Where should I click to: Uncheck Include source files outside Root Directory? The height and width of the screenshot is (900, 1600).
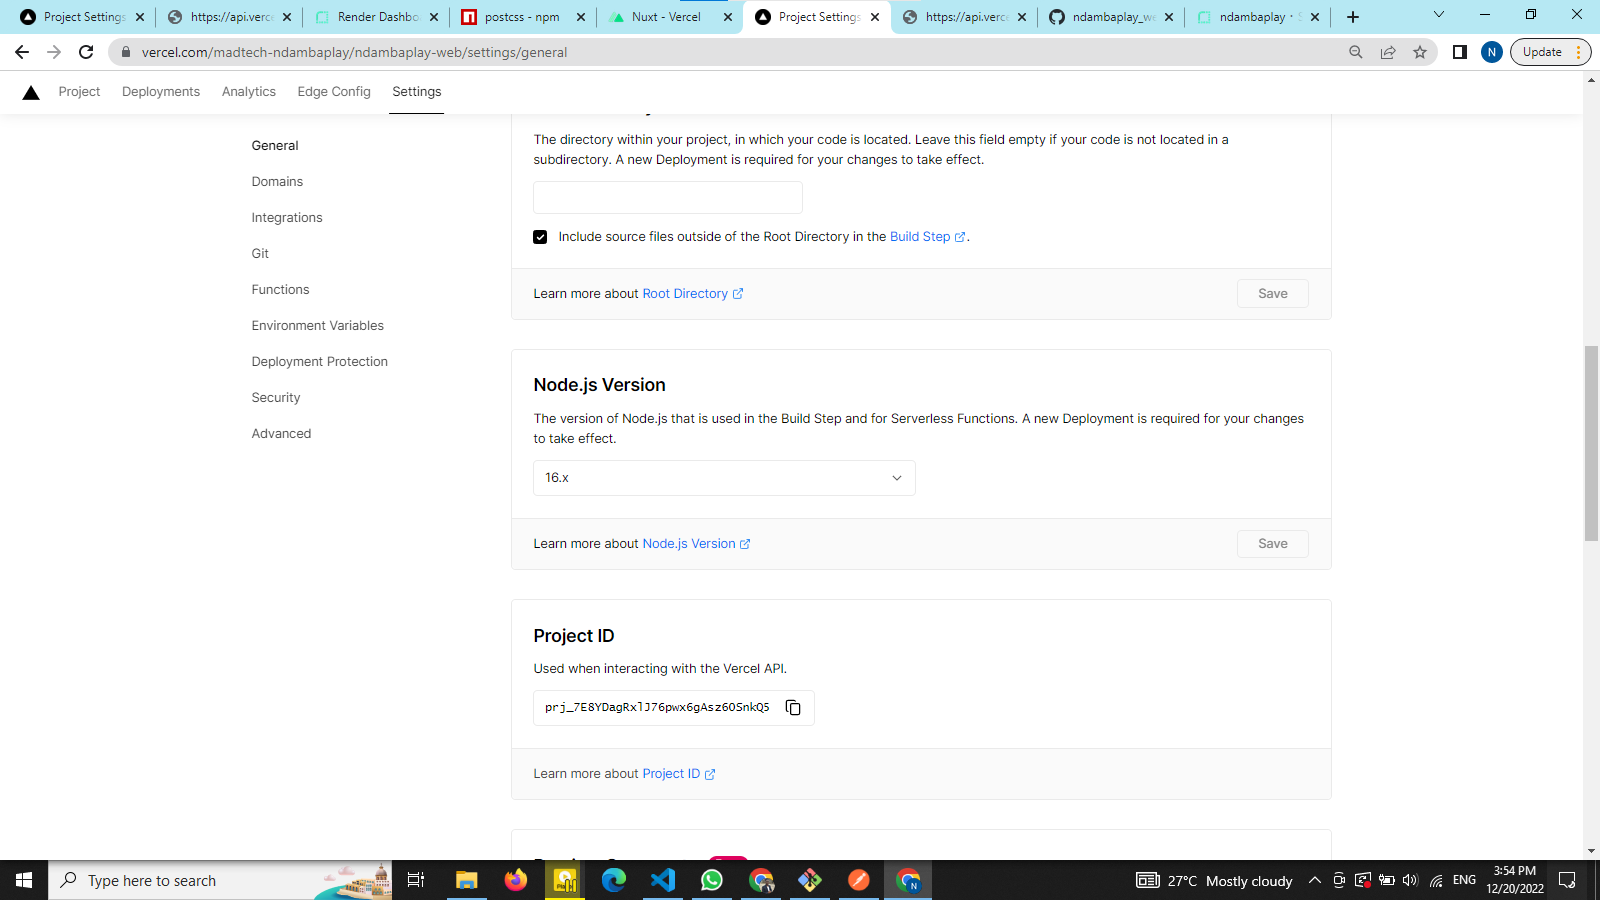point(540,237)
